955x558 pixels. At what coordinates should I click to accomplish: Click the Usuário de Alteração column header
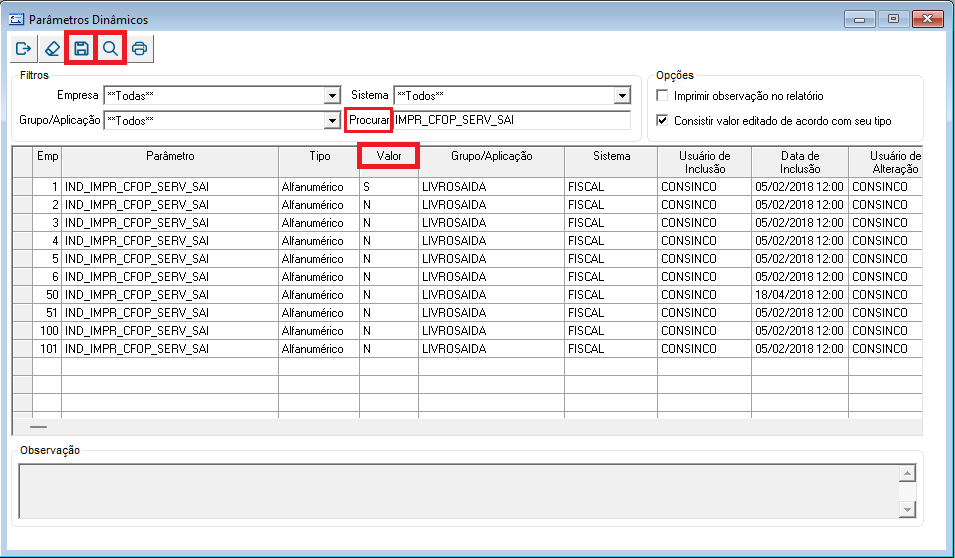(x=886, y=162)
